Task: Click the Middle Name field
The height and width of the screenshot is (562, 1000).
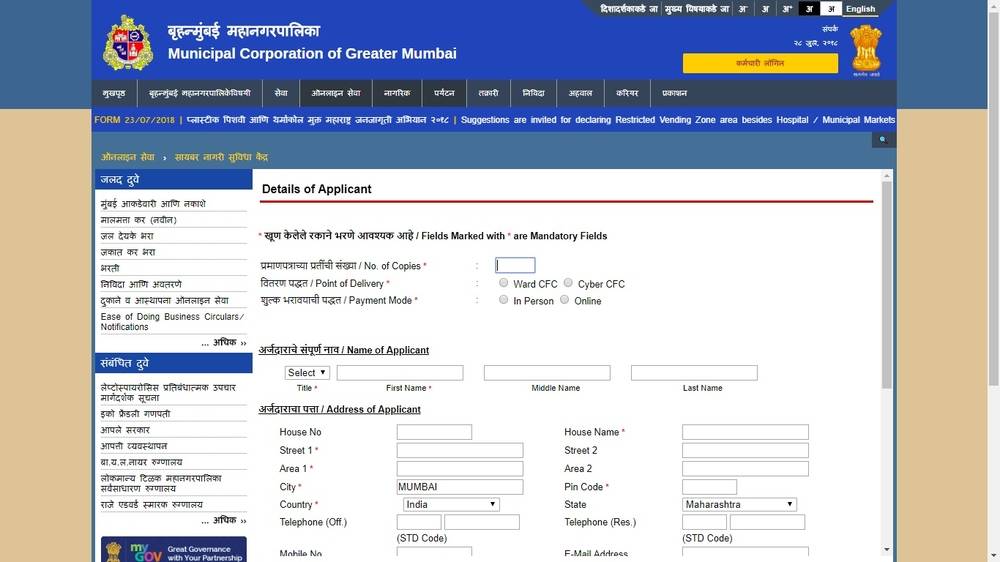Action: pyautogui.click(x=547, y=373)
